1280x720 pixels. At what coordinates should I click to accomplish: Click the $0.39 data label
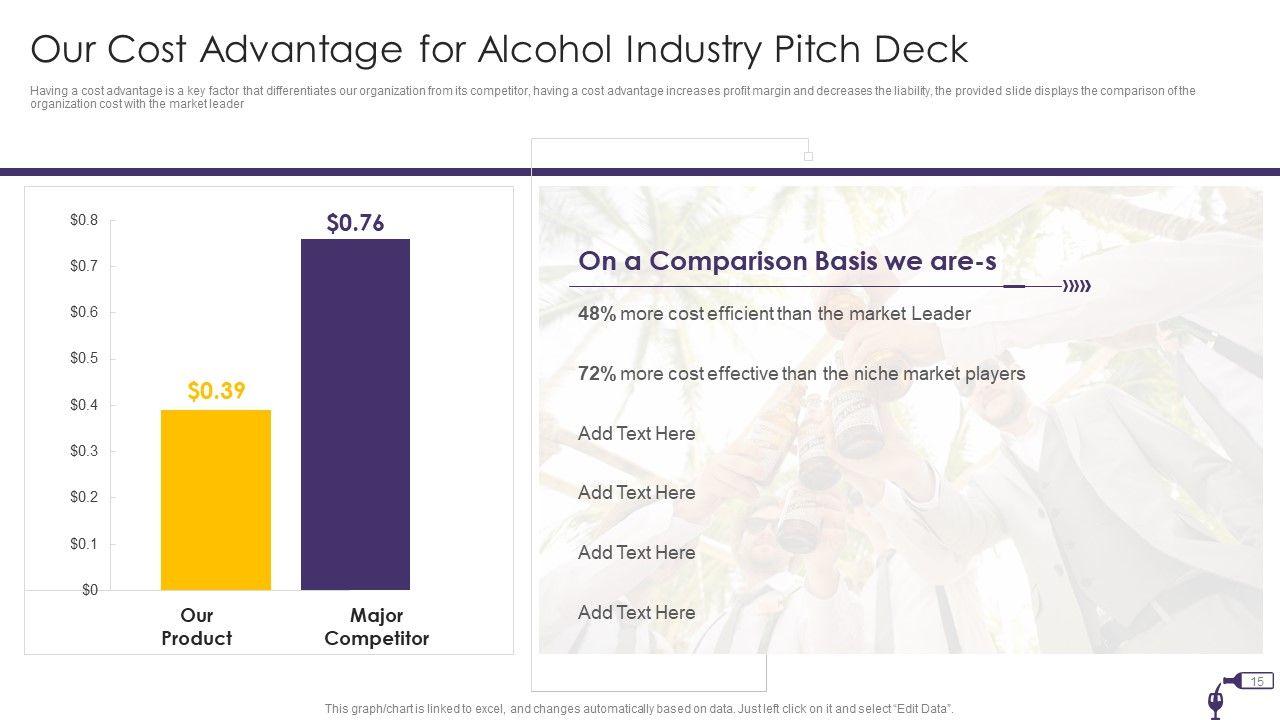216,391
